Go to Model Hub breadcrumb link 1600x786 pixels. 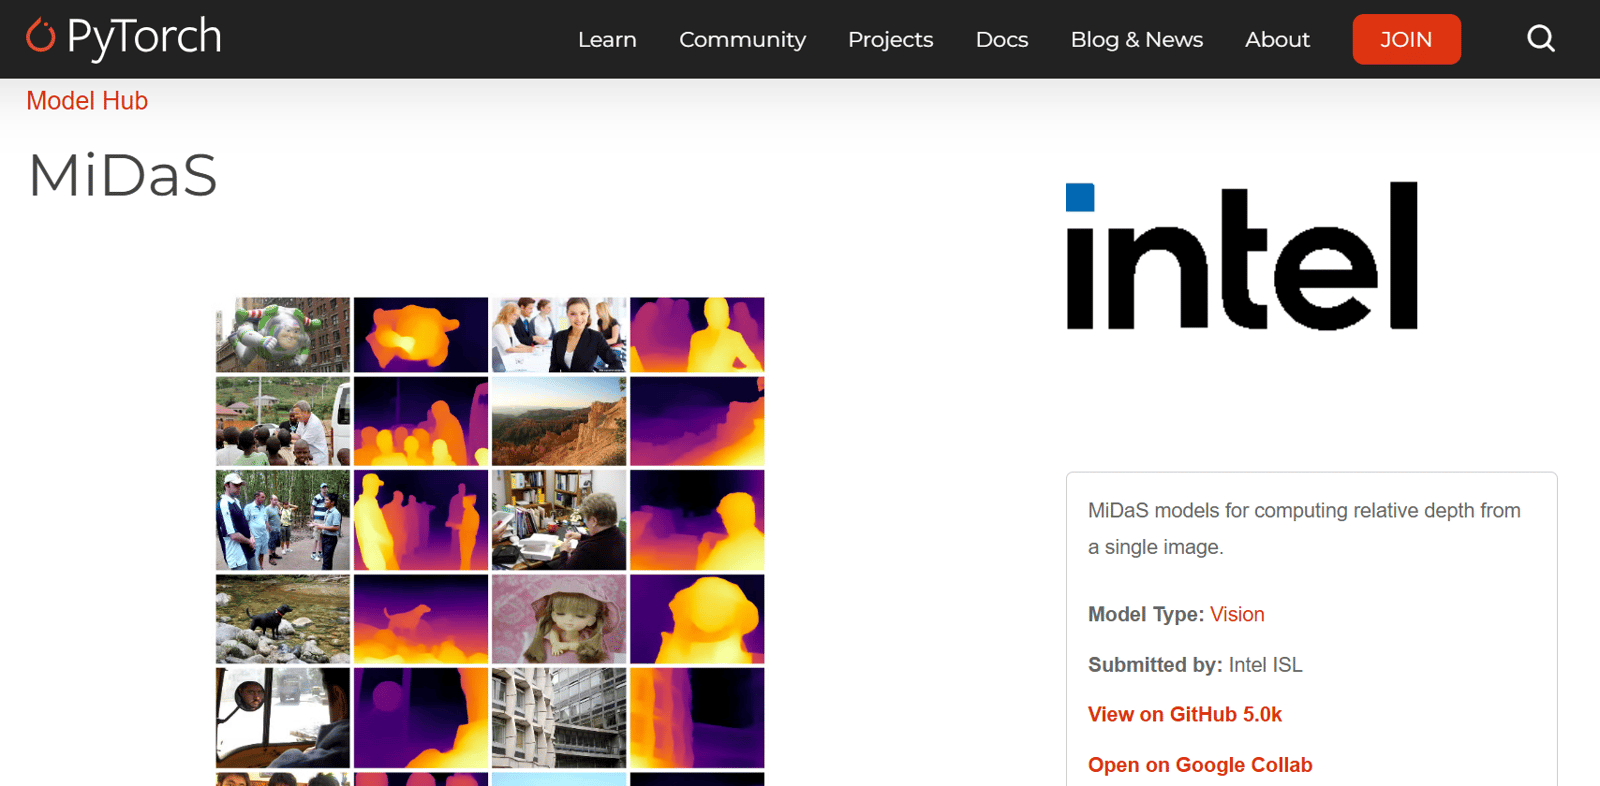tap(87, 101)
